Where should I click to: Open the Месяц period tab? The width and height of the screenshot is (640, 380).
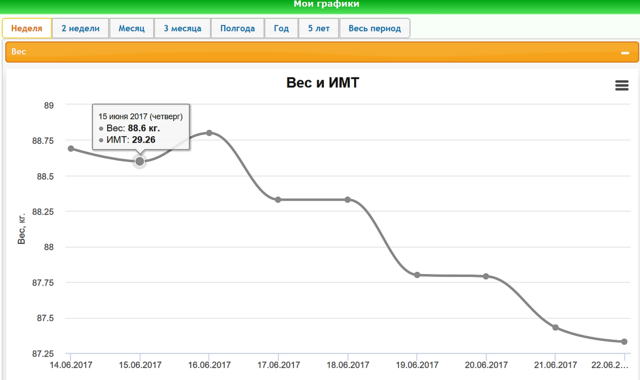click(x=131, y=28)
